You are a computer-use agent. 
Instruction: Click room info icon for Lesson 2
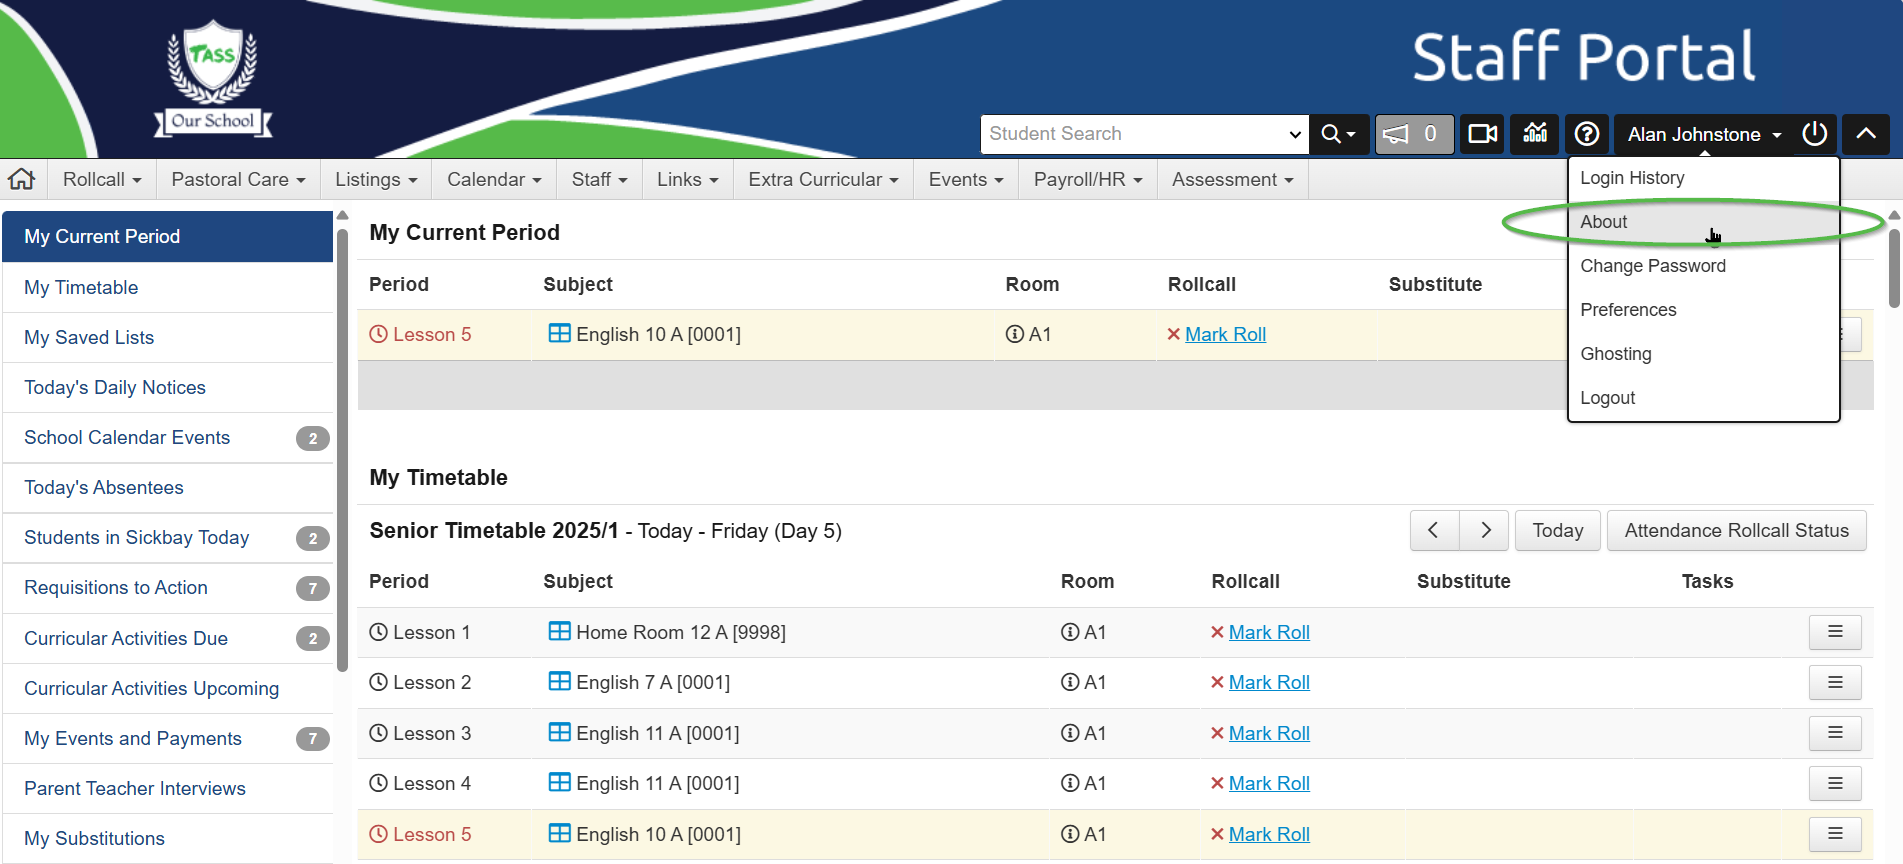(x=1069, y=683)
